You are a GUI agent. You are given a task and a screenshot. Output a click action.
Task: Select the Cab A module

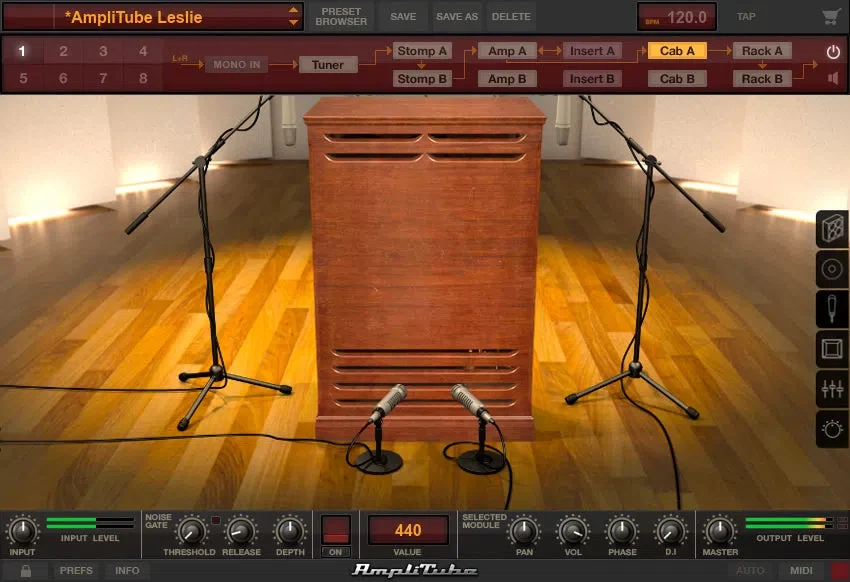tap(677, 51)
